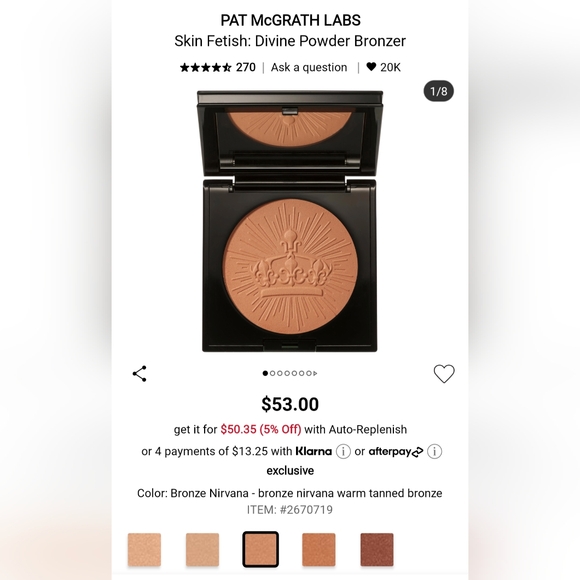
Task: Open Klarna info icon
Action: click(343, 451)
